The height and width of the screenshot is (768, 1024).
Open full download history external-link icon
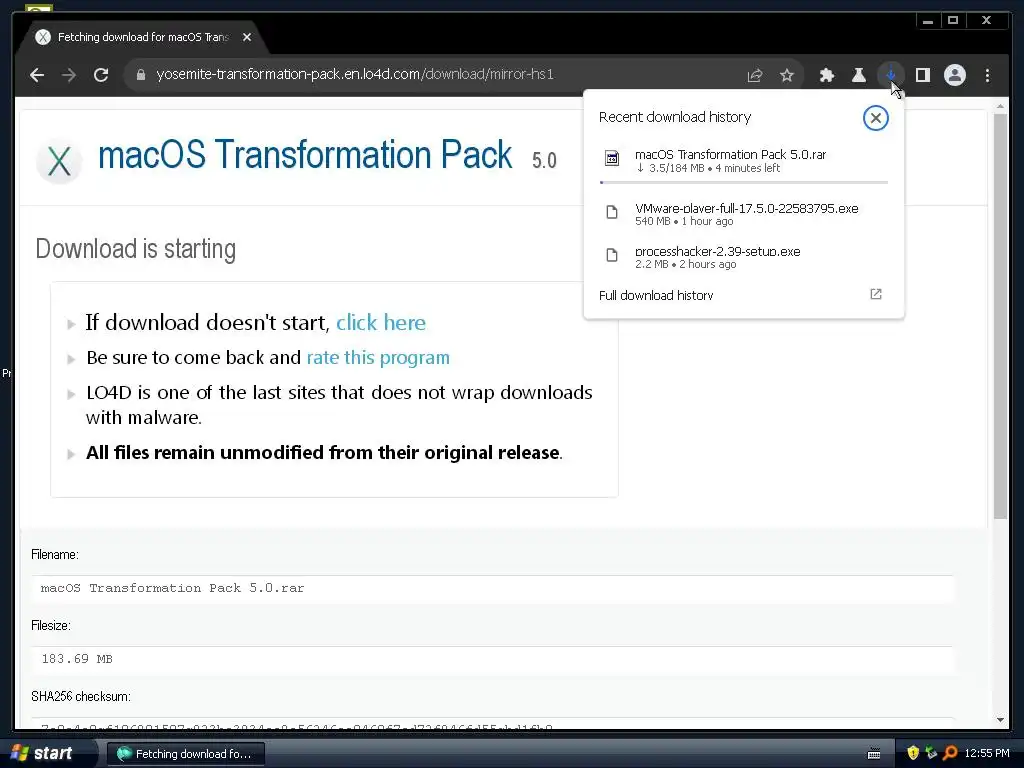click(x=876, y=294)
